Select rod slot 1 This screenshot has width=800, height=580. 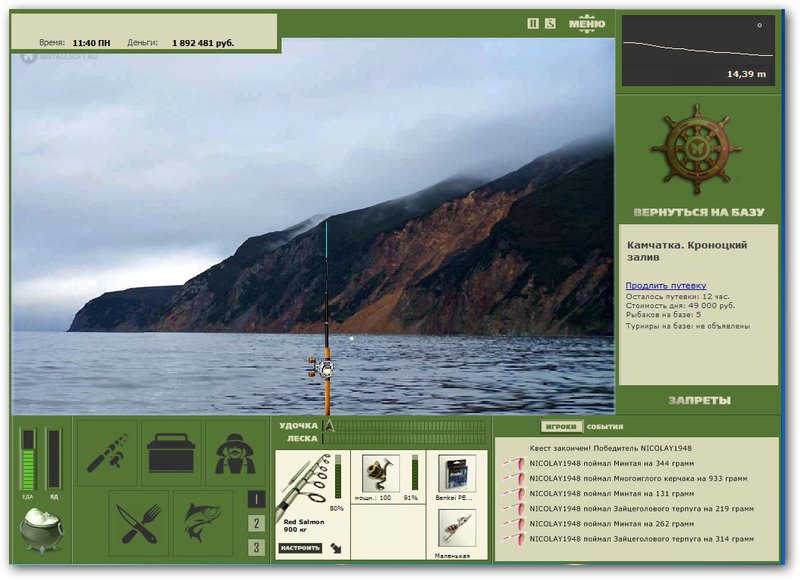[256, 499]
